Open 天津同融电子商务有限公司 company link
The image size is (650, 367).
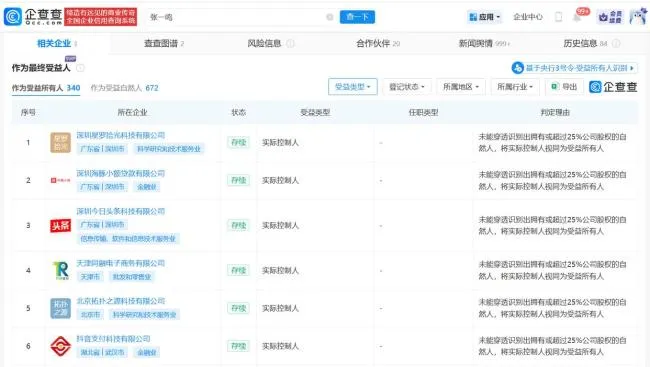[121, 263]
